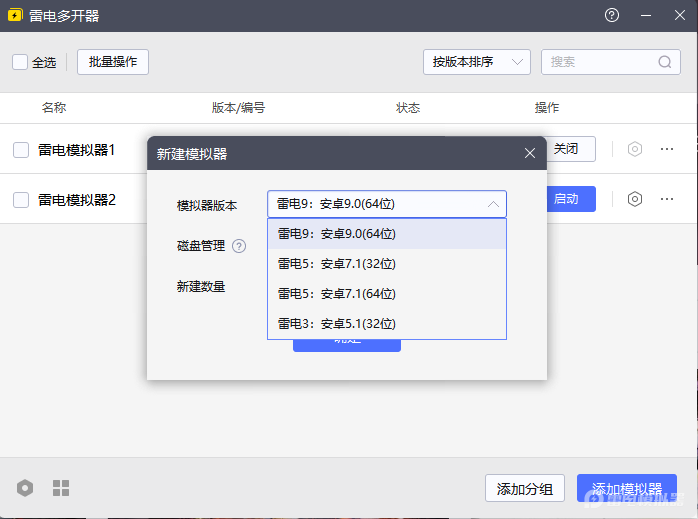The width and height of the screenshot is (698, 519).
Task: Select 雷电3：安卓5.1(32位) option
Action: tap(387, 324)
